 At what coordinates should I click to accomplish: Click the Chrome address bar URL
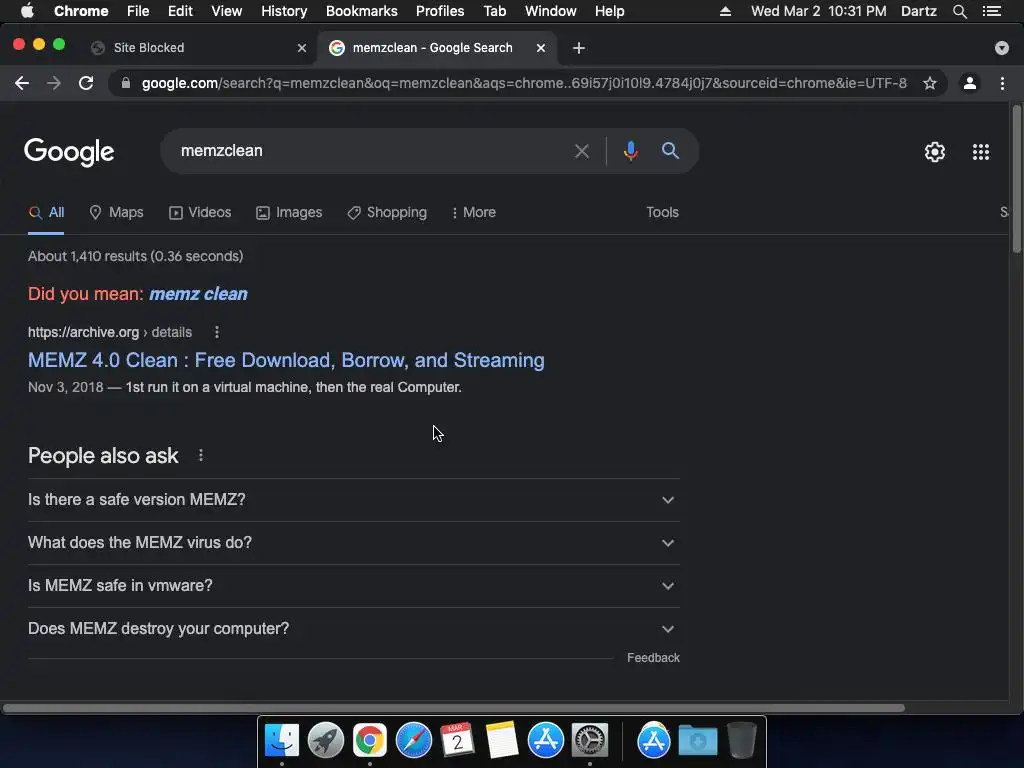coord(524,83)
